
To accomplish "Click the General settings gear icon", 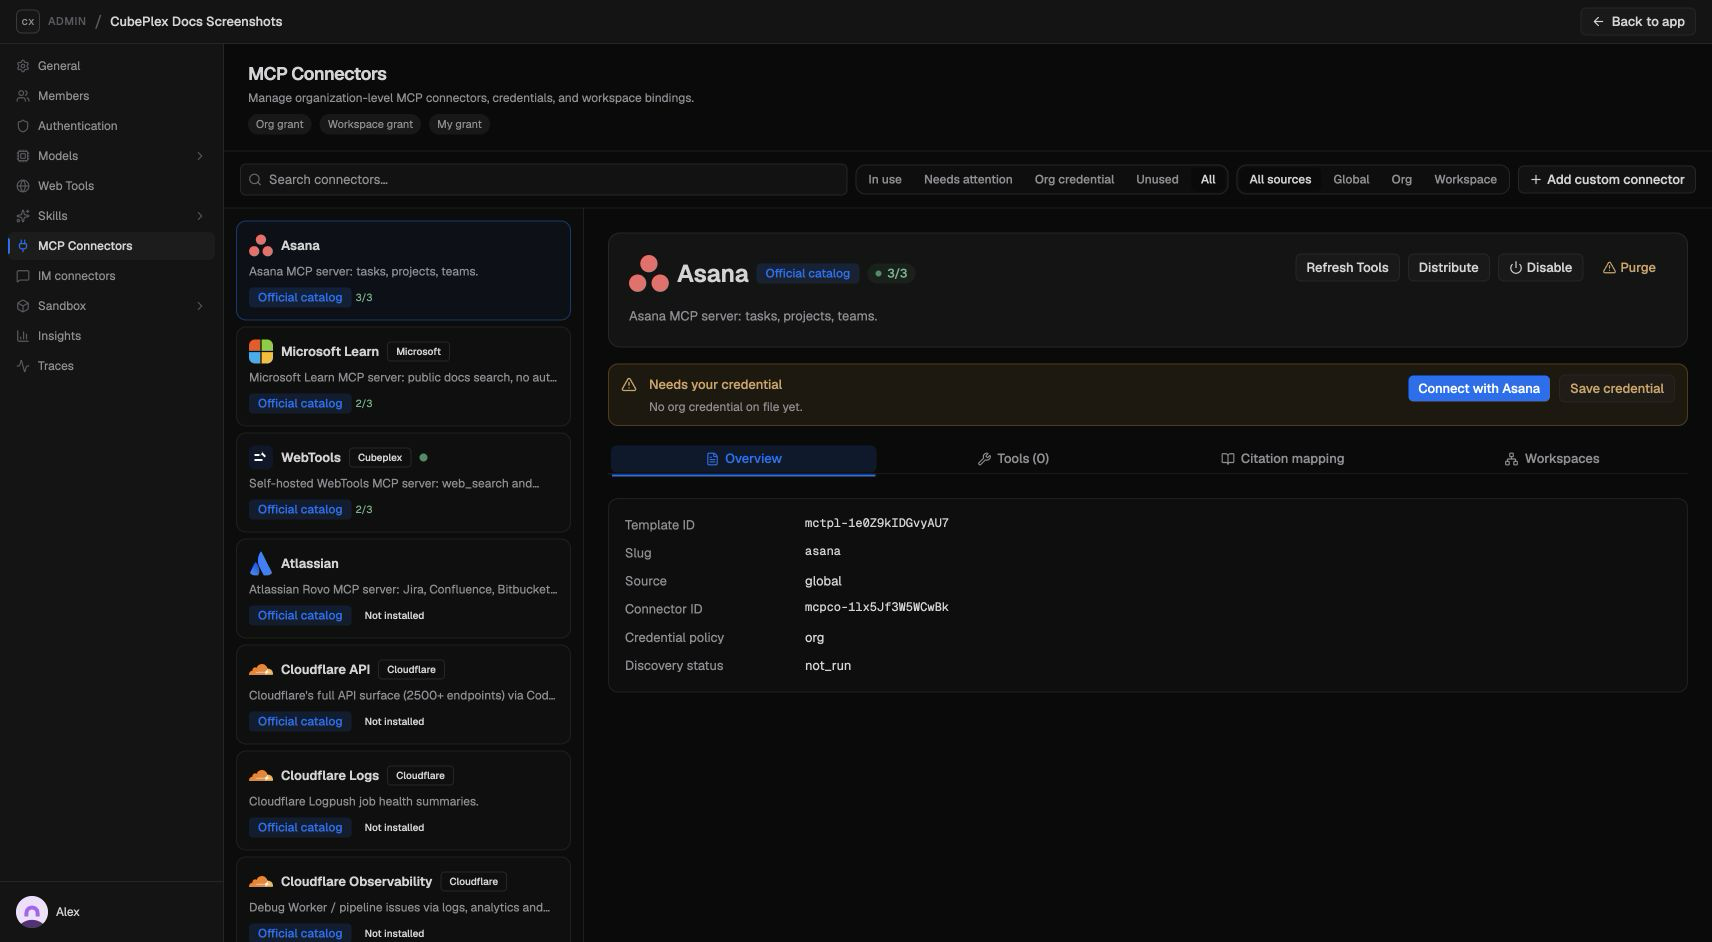I will (23, 66).
